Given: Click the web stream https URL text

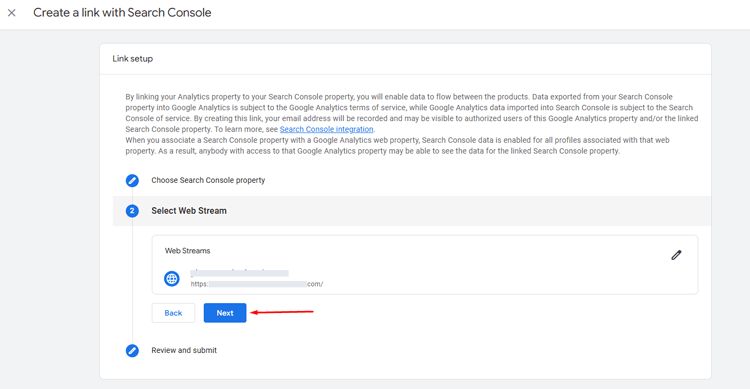Looking at the screenshot, I should pyautogui.click(x=257, y=284).
